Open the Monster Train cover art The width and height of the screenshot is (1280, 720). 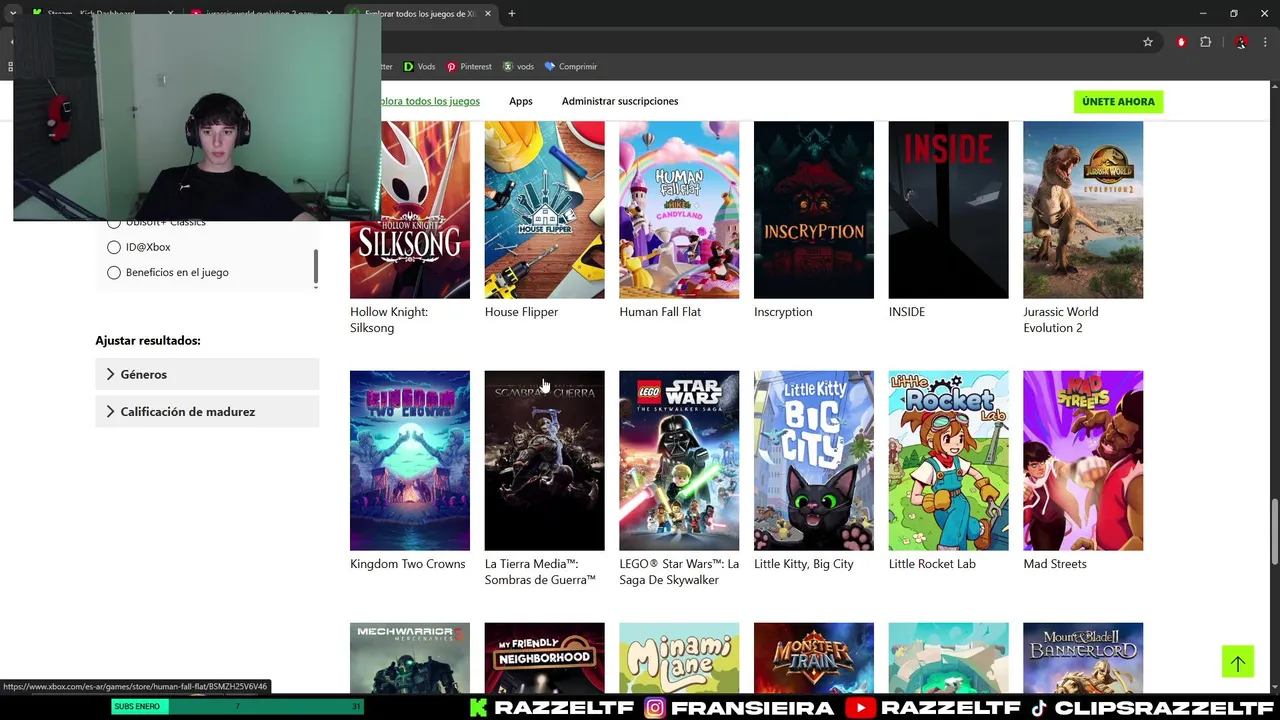(x=814, y=657)
